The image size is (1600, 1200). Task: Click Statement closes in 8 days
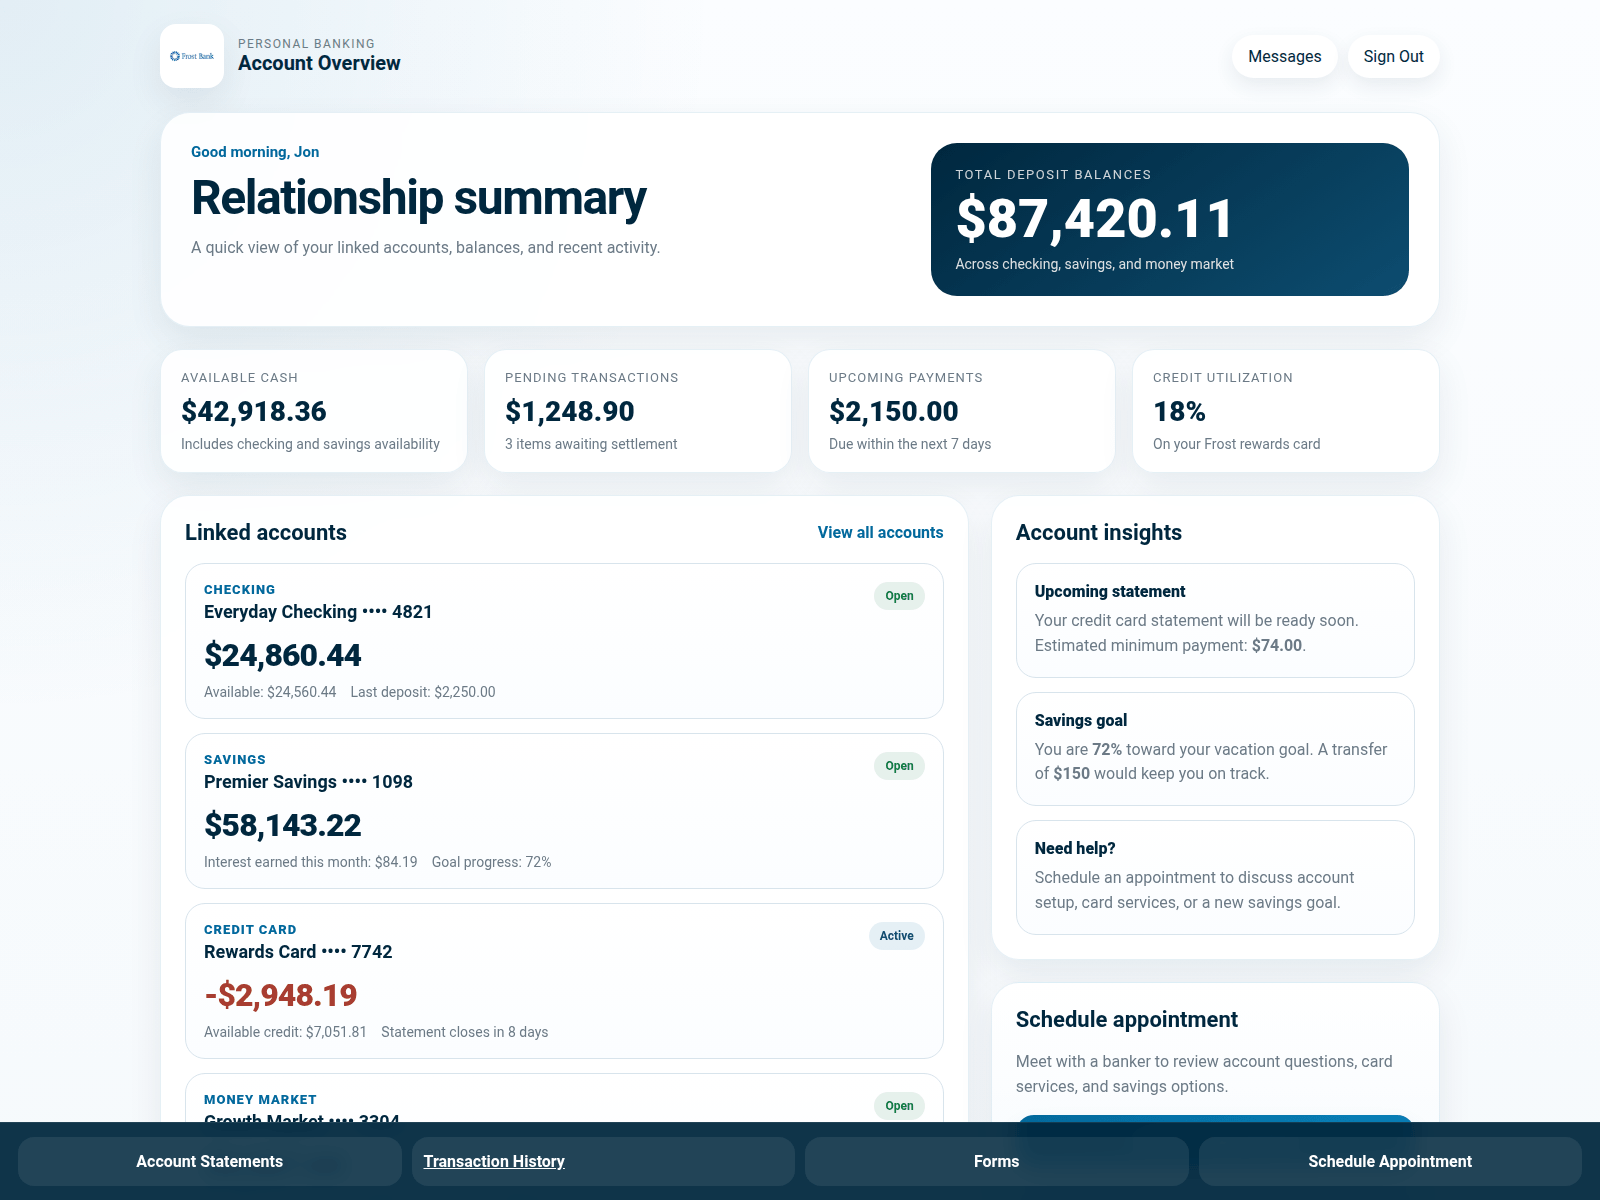click(465, 1032)
